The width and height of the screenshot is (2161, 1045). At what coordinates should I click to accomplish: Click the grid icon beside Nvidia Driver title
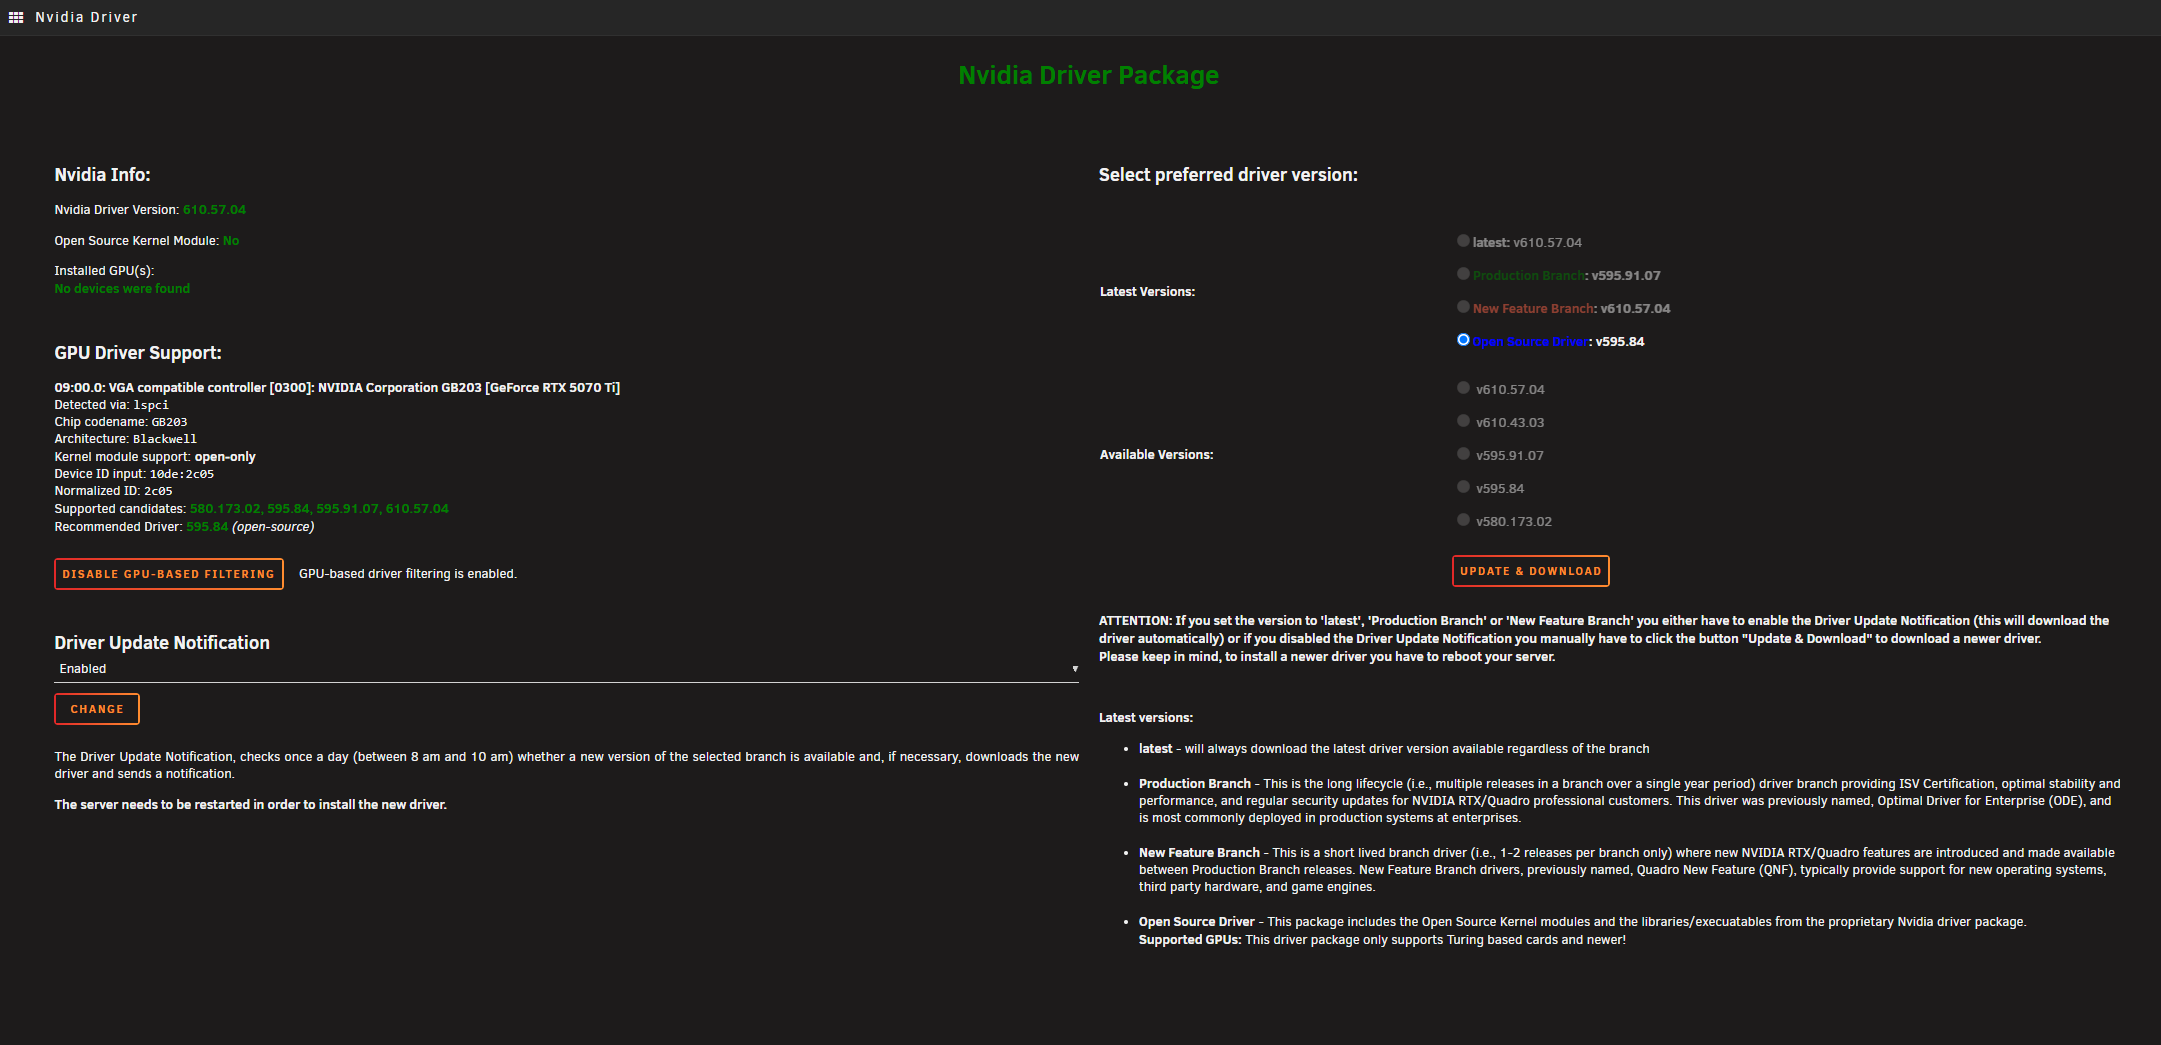(16, 17)
